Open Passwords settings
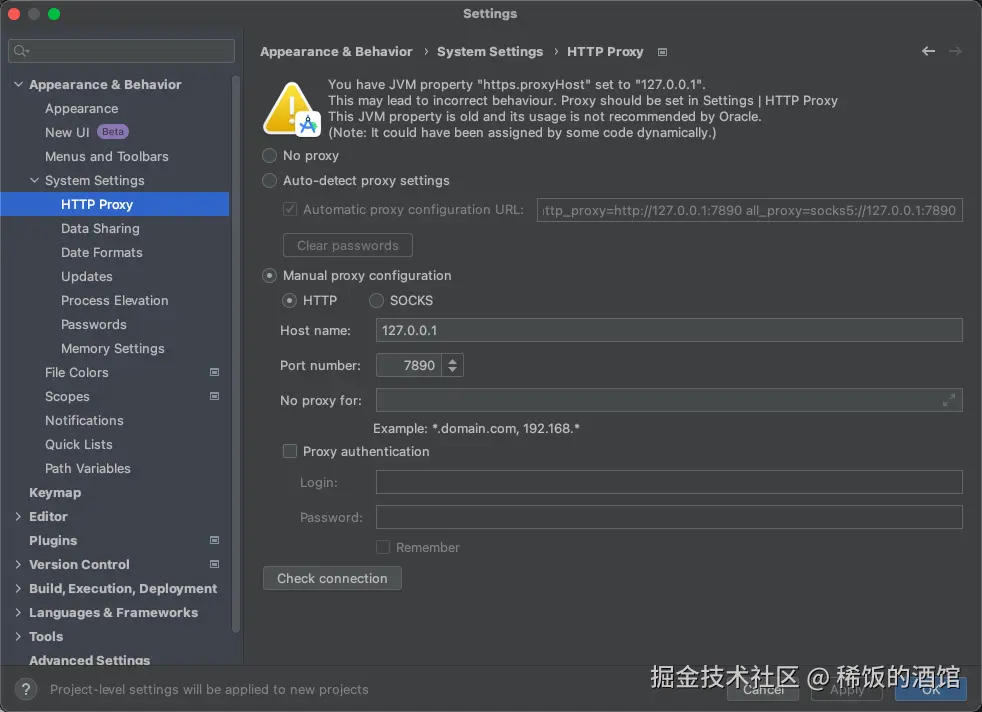The width and height of the screenshot is (982, 712). click(93, 324)
